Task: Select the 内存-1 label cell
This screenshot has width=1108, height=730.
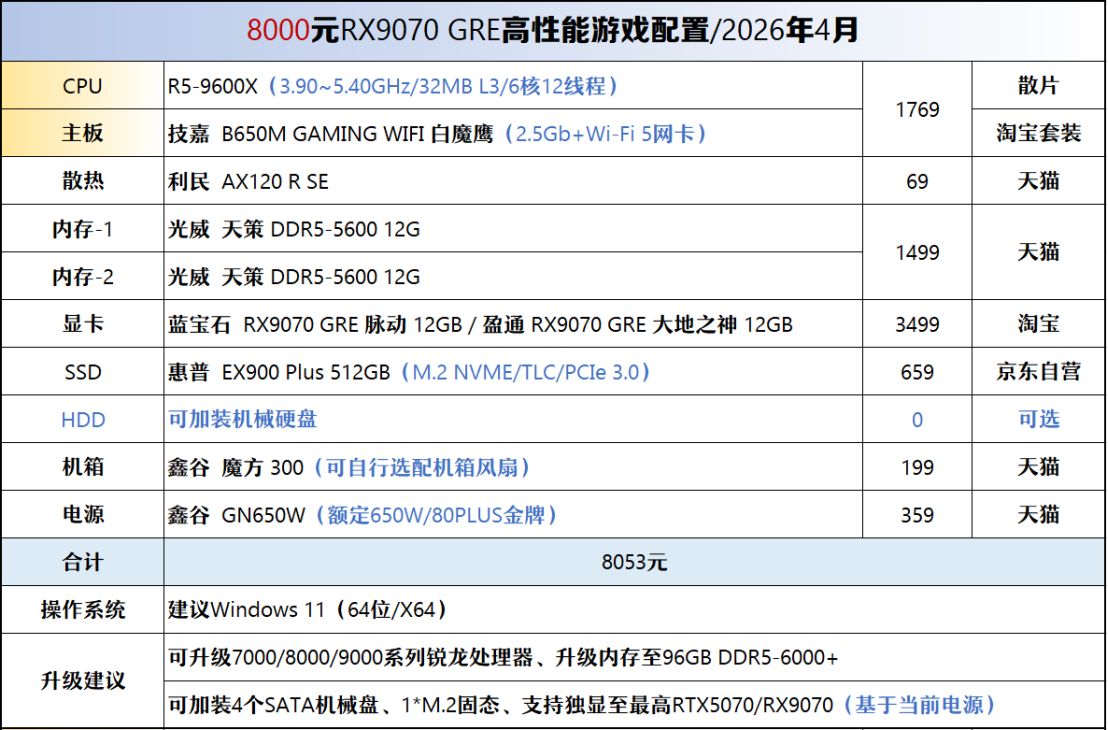Action: tap(83, 228)
